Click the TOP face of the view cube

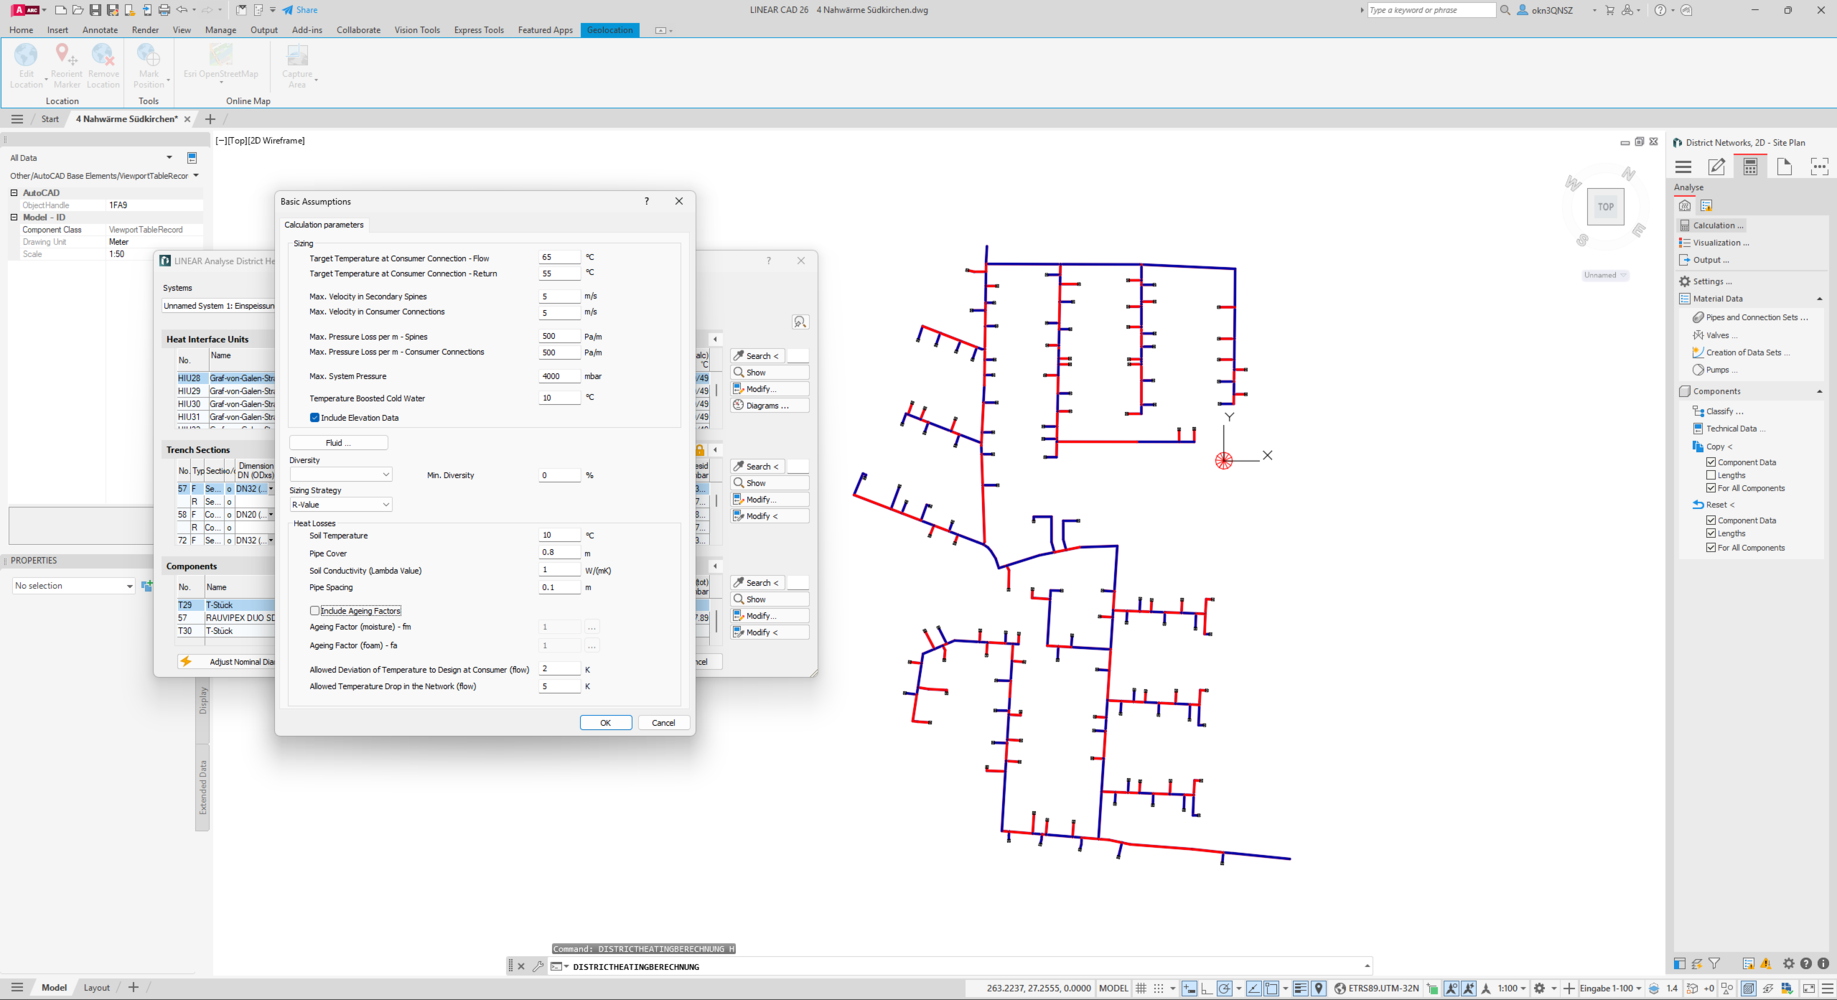point(1605,207)
